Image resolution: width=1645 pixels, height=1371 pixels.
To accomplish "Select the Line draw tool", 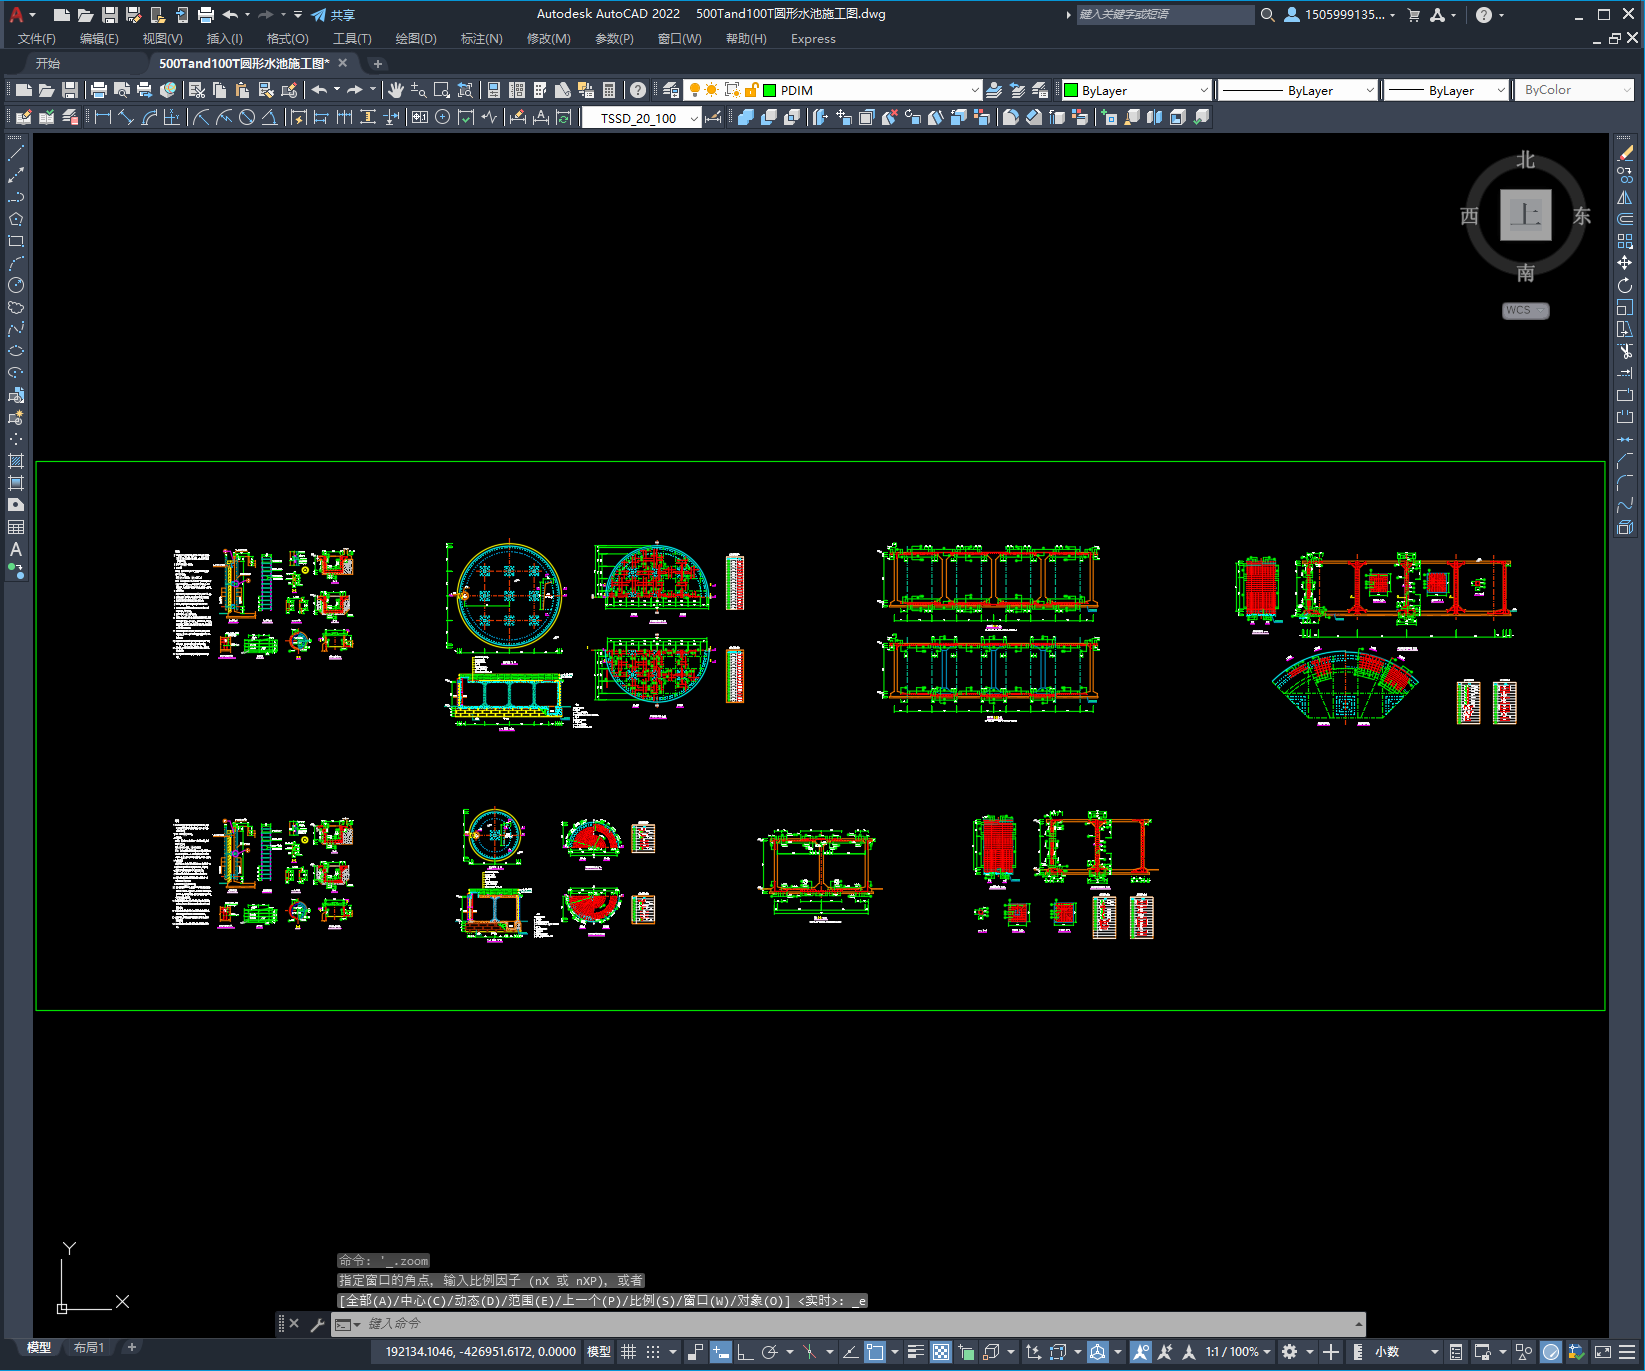I will pyautogui.click(x=16, y=153).
